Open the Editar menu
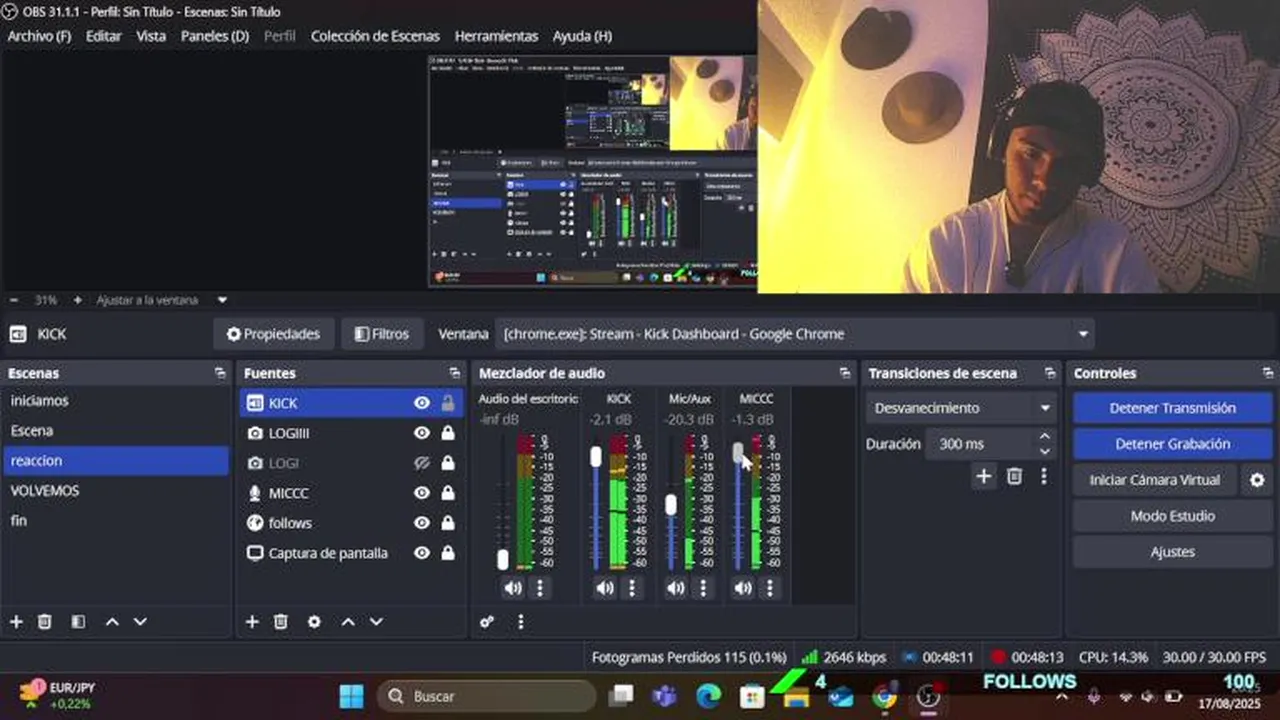The image size is (1280, 720). [104, 36]
